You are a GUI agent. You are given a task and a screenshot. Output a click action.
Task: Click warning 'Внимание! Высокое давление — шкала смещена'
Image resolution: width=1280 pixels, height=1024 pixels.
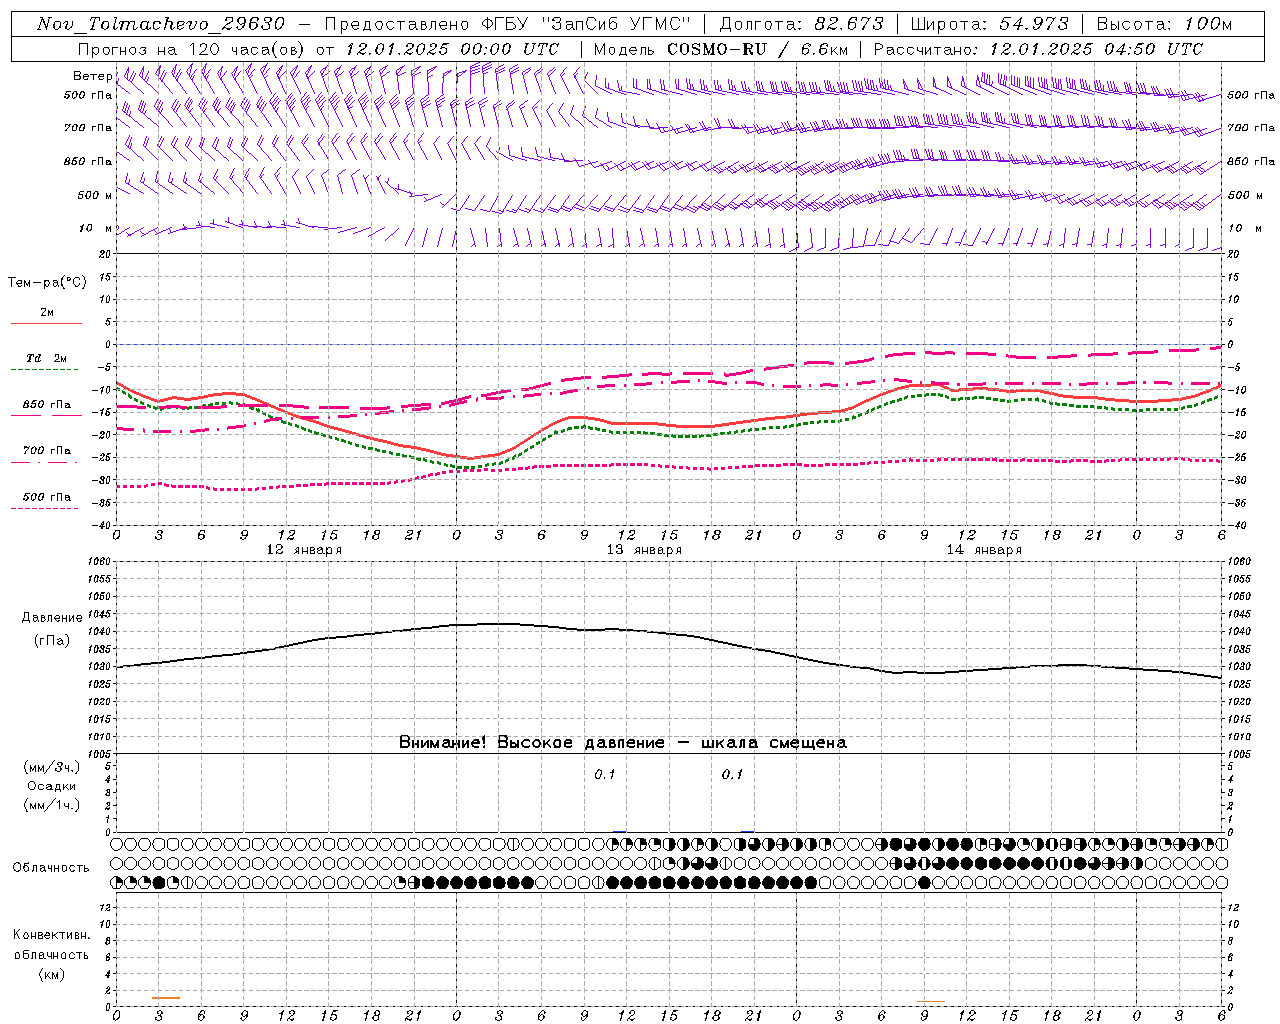tap(623, 743)
